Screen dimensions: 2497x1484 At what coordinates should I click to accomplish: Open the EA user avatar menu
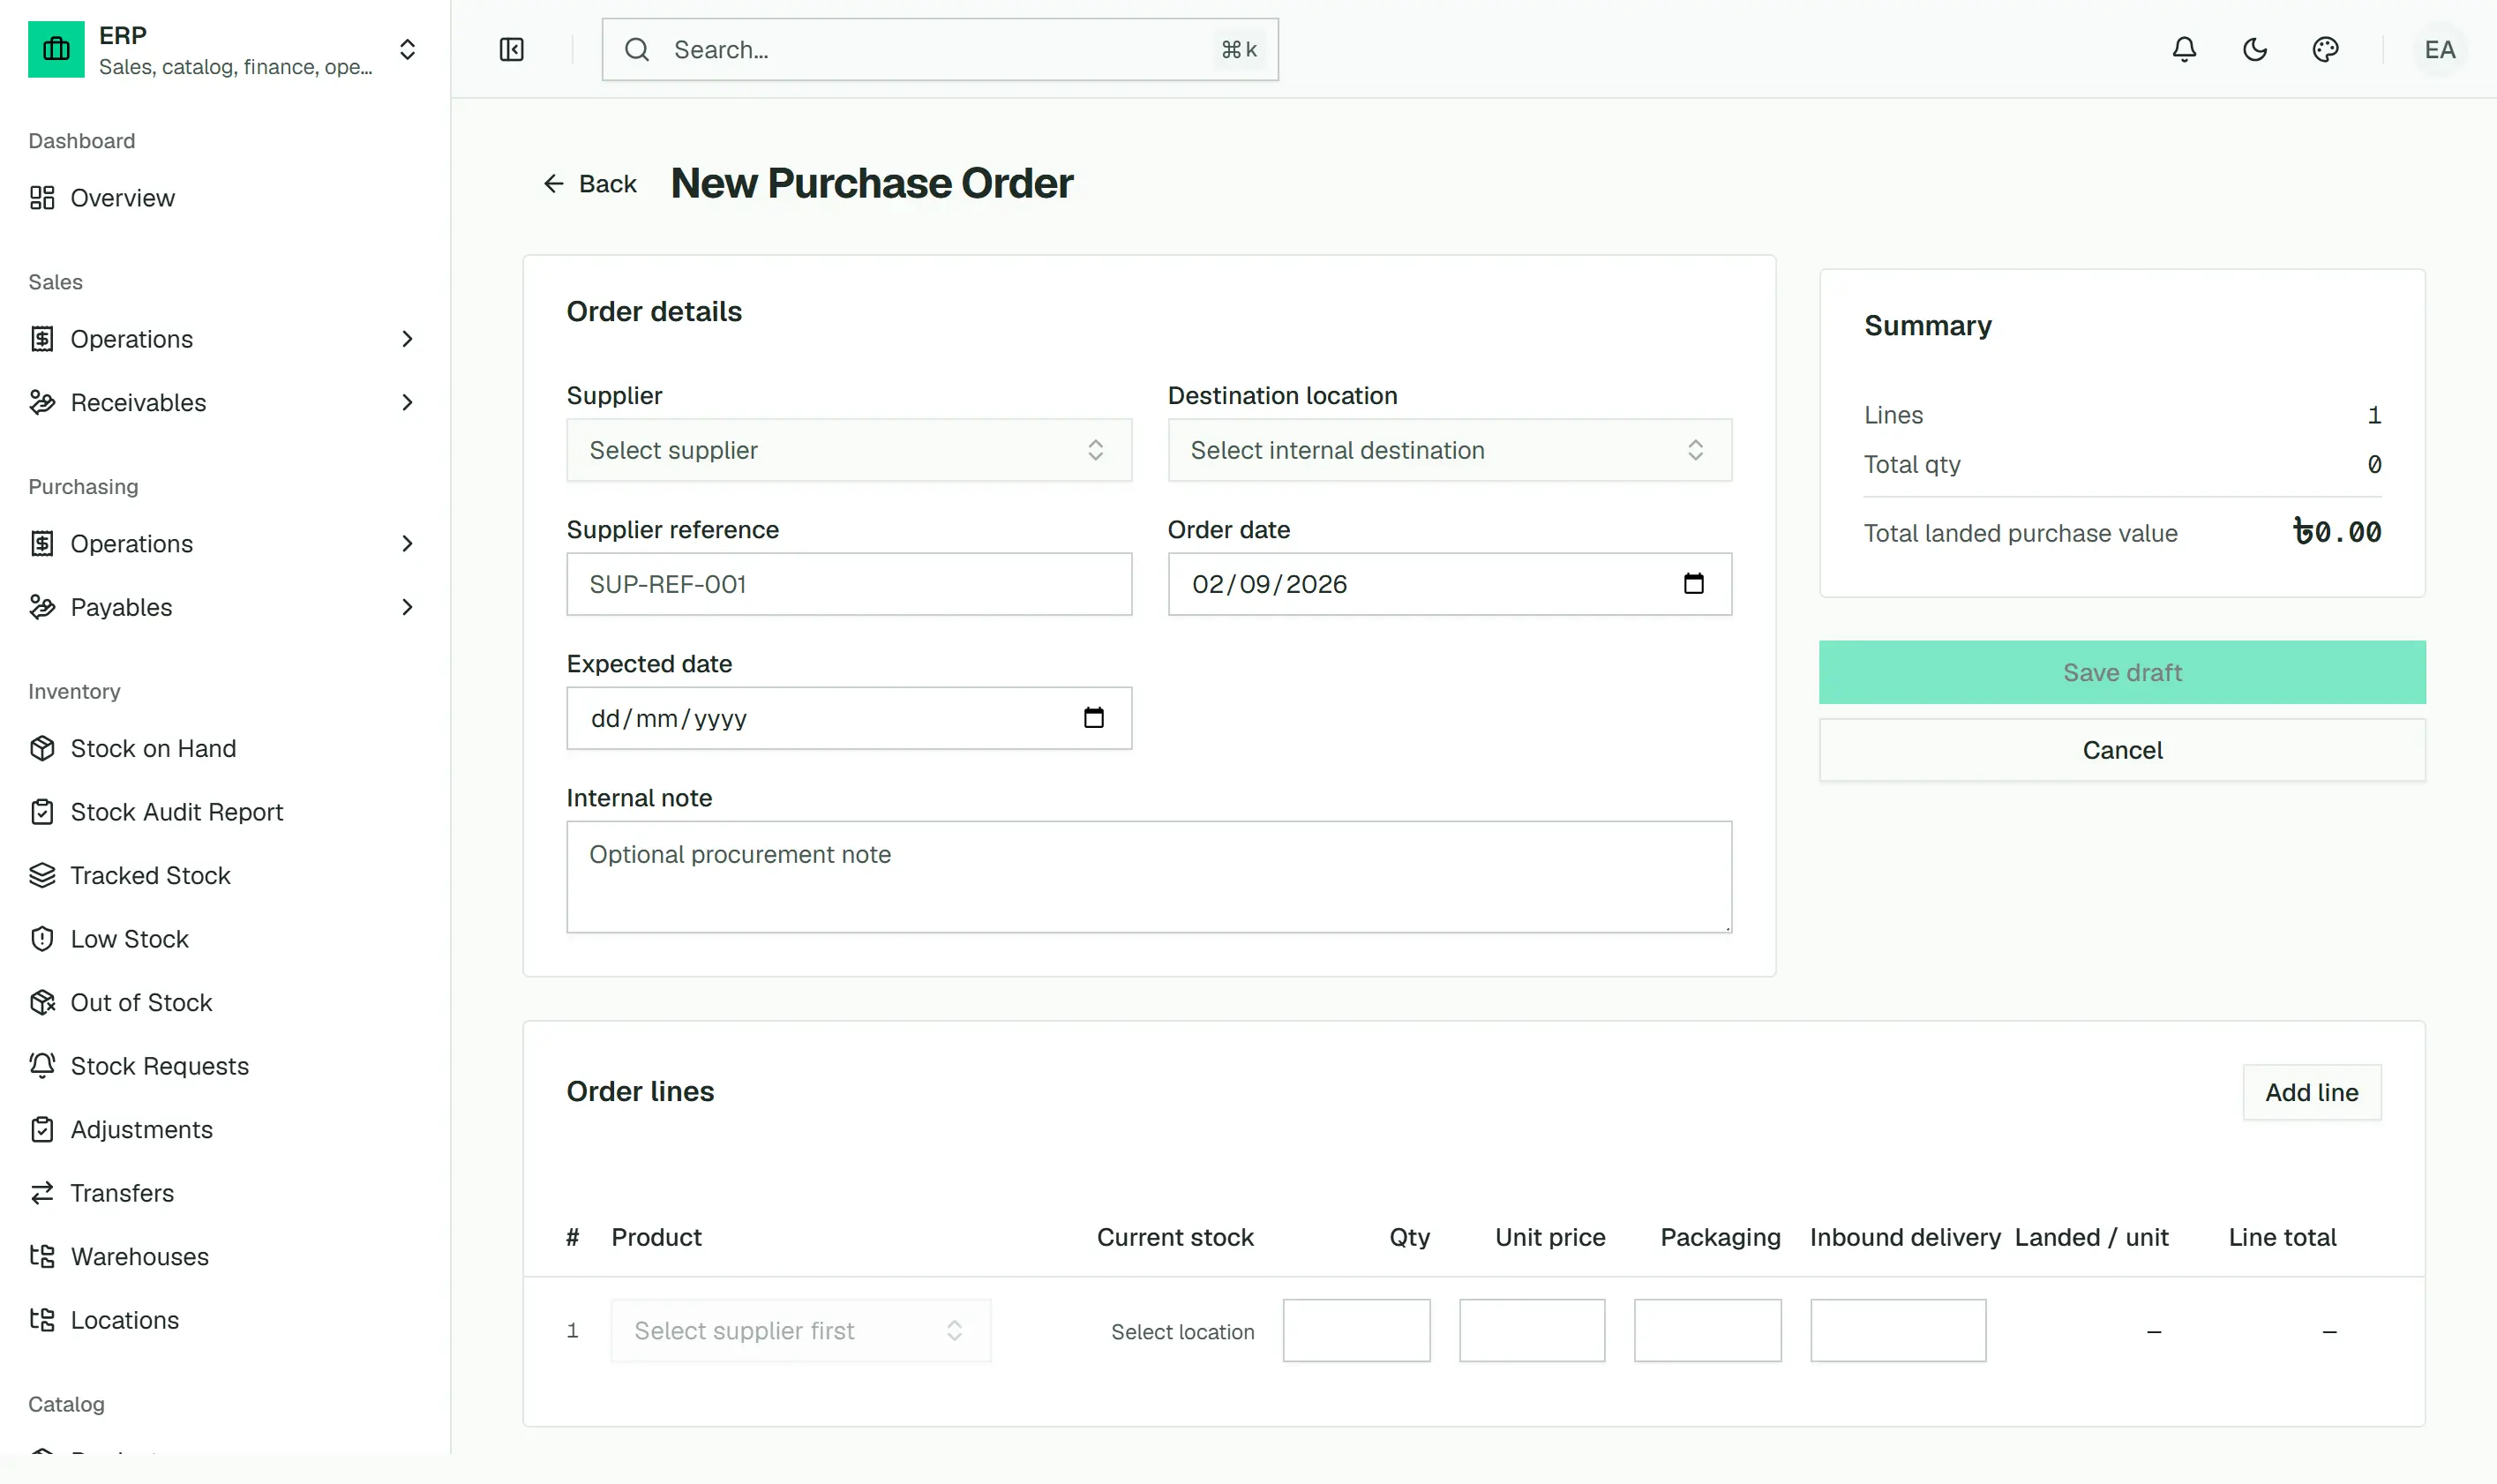2439,49
